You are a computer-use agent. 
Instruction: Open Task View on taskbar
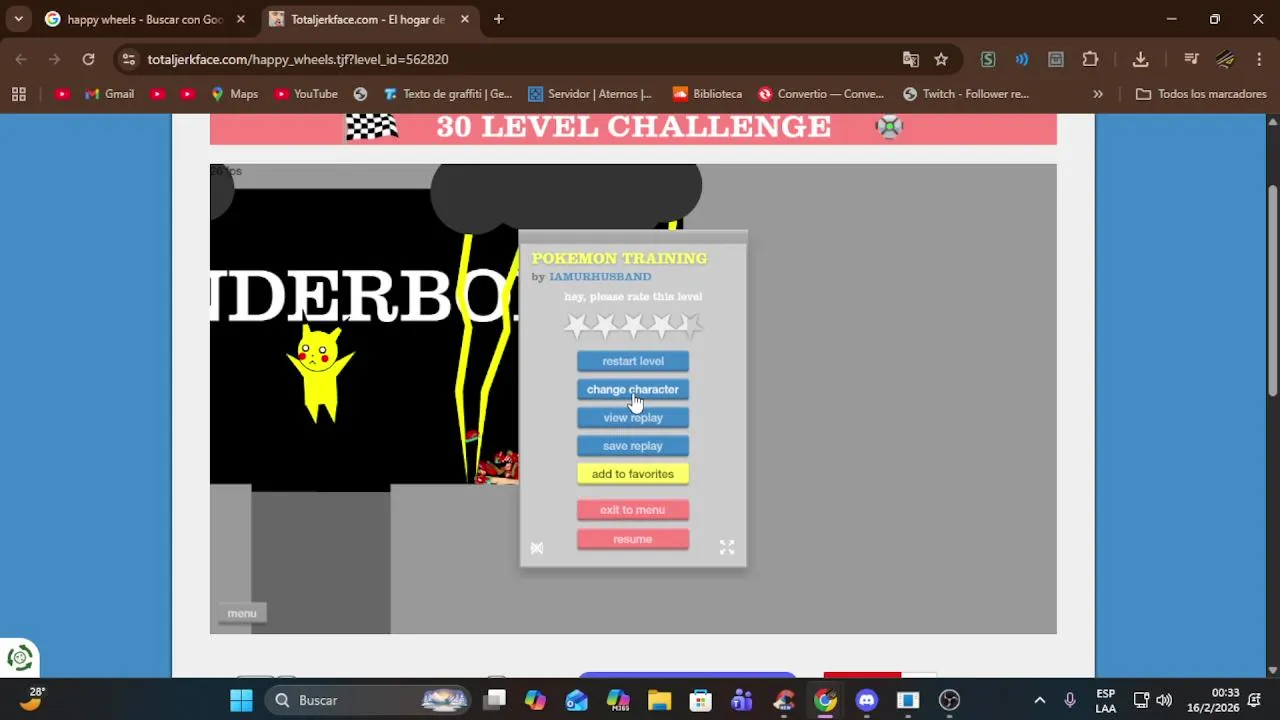[495, 700]
